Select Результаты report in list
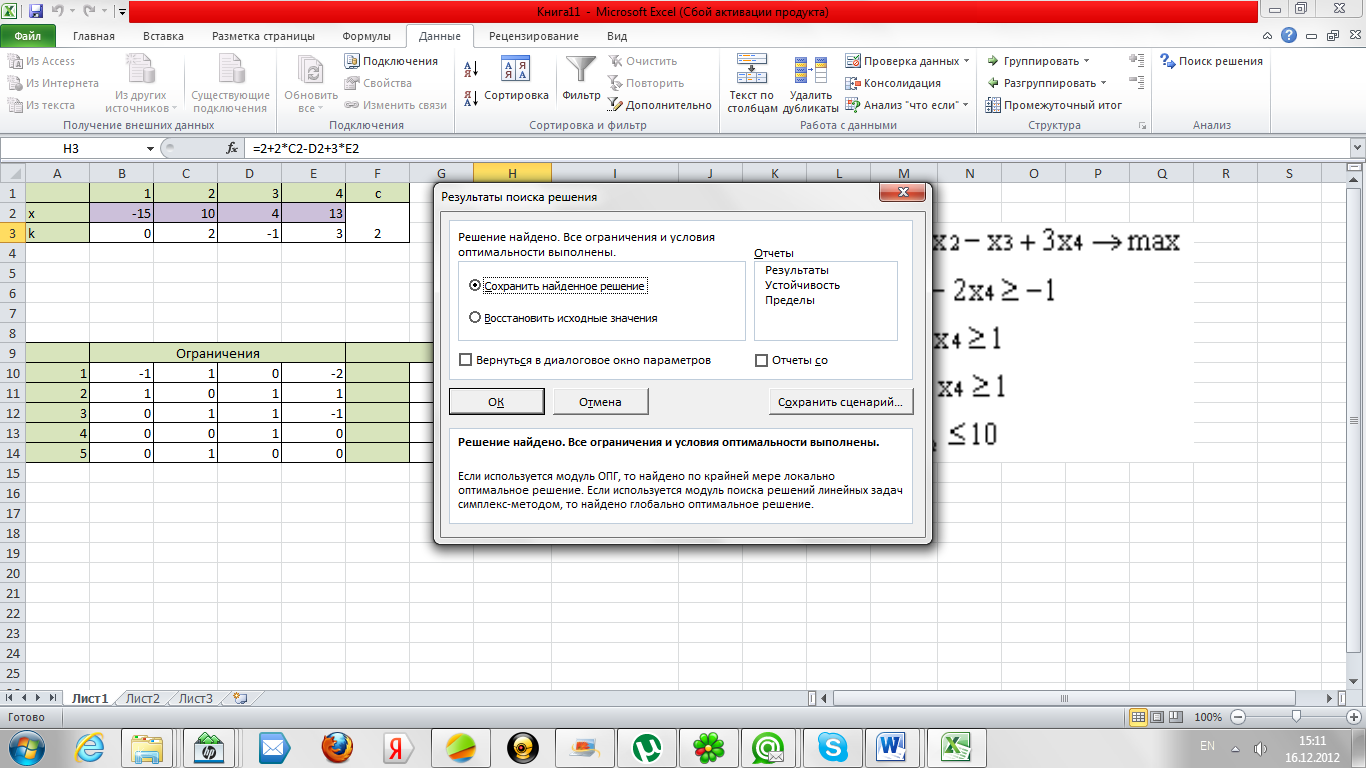 797,270
